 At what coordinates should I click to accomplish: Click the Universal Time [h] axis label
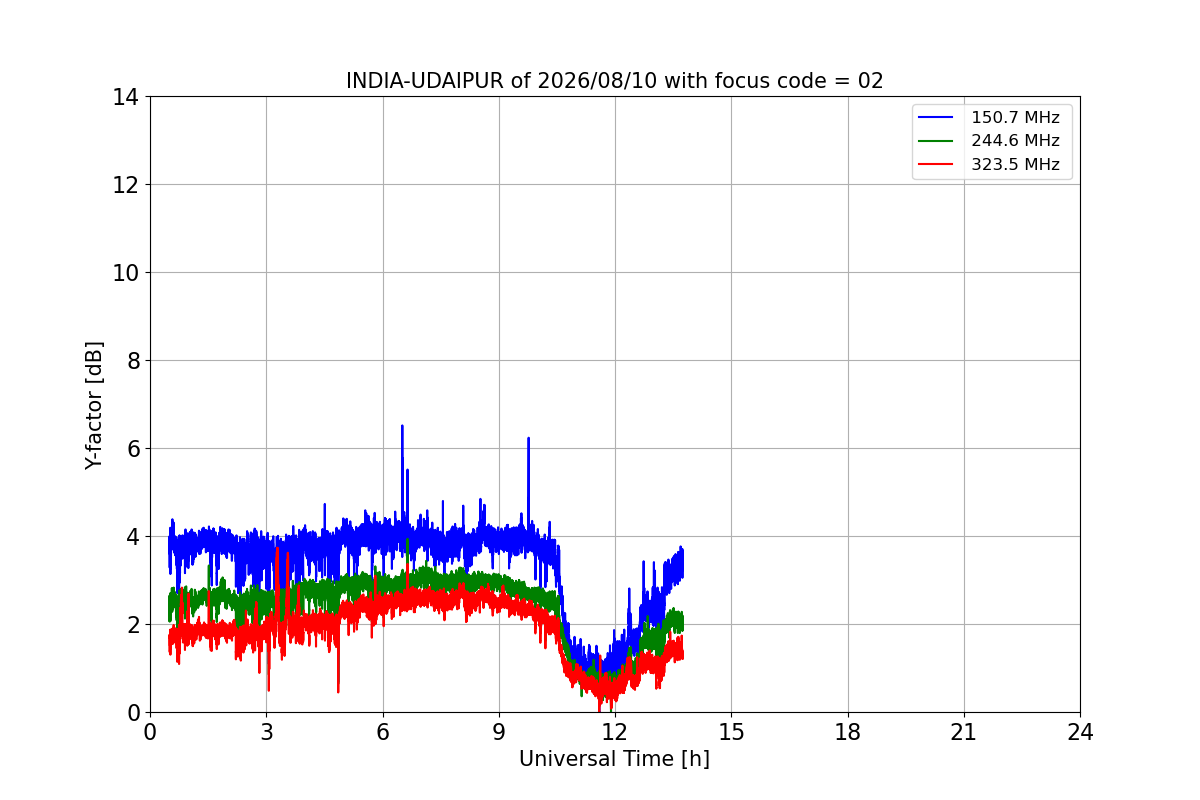(614, 759)
